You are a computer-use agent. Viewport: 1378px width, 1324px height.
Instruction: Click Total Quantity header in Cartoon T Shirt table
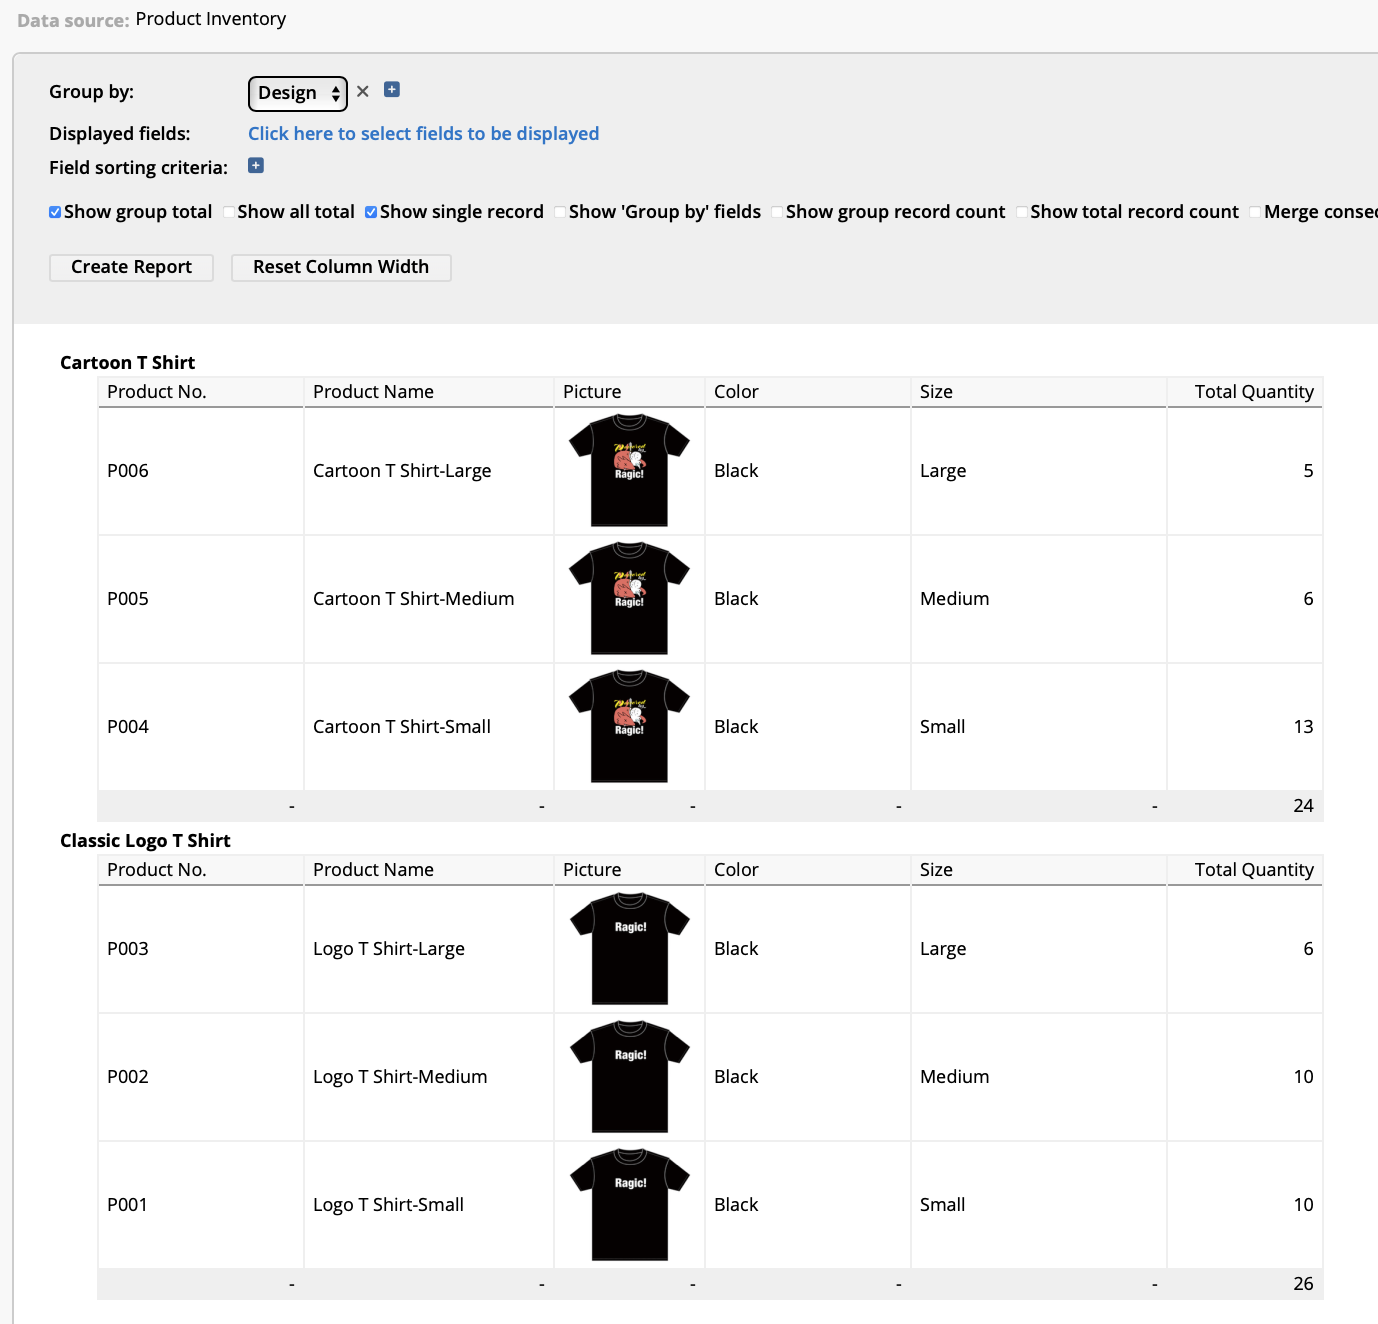point(1253,392)
